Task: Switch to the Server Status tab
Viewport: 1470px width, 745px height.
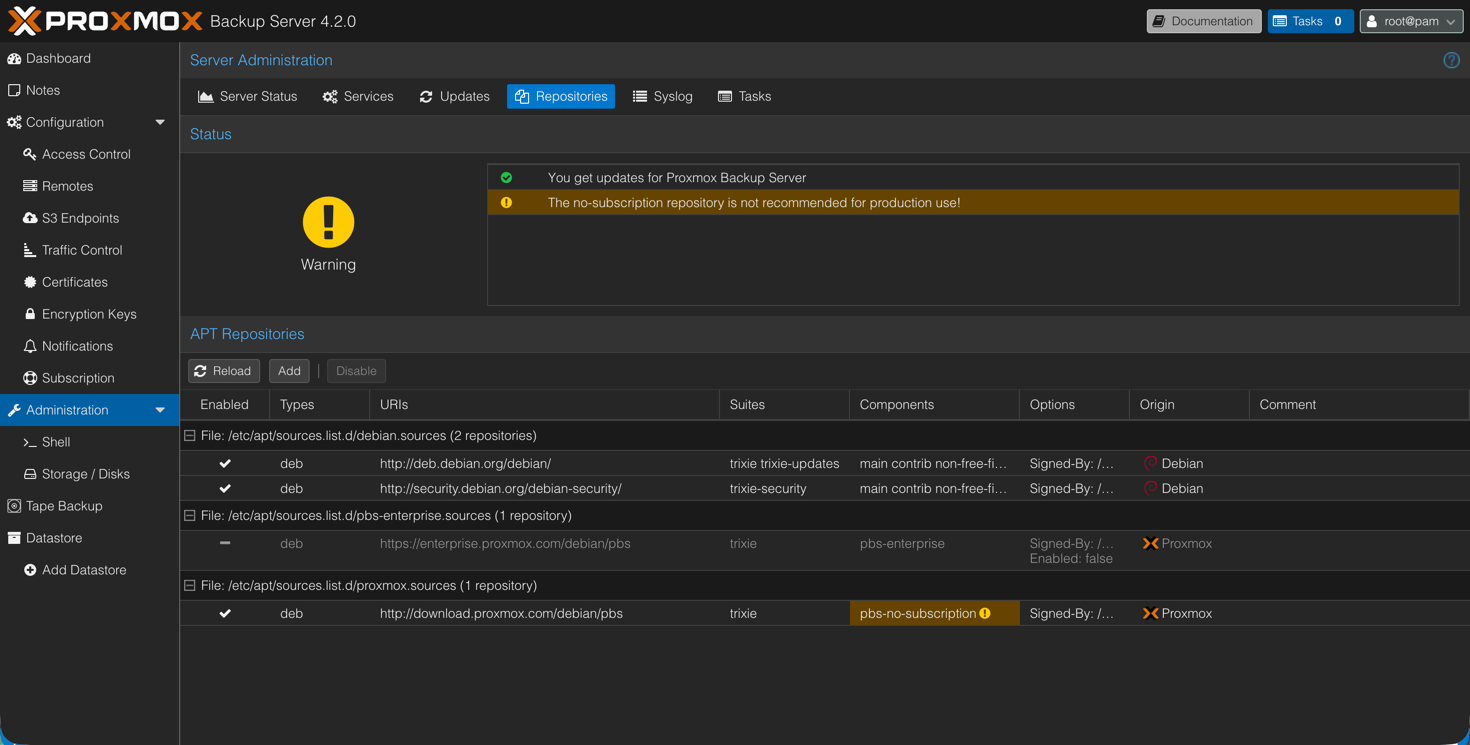Action: click(x=248, y=96)
